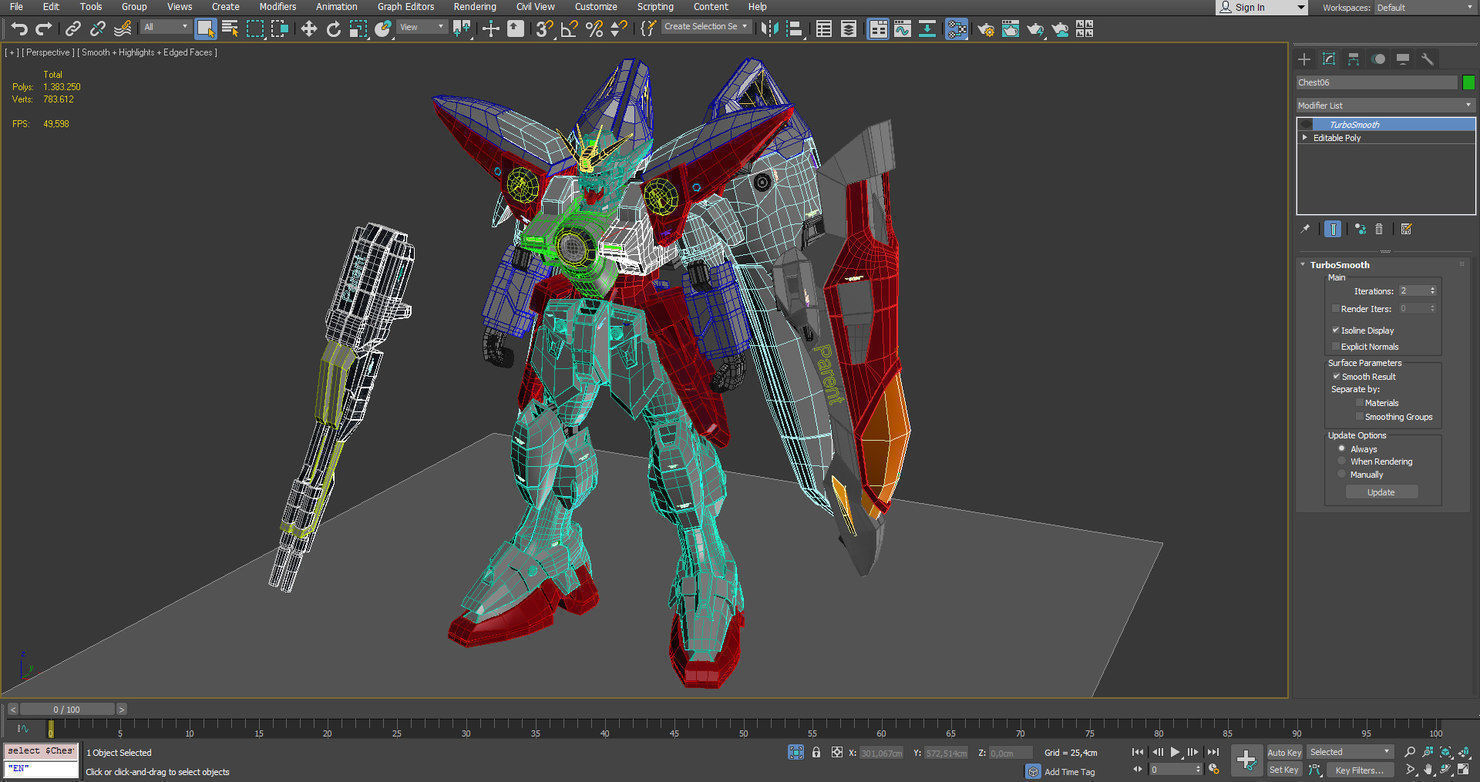This screenshot has width=1480, height=782.
Task: Activate the Select and Scale tool
Action: tap(359, 29)
